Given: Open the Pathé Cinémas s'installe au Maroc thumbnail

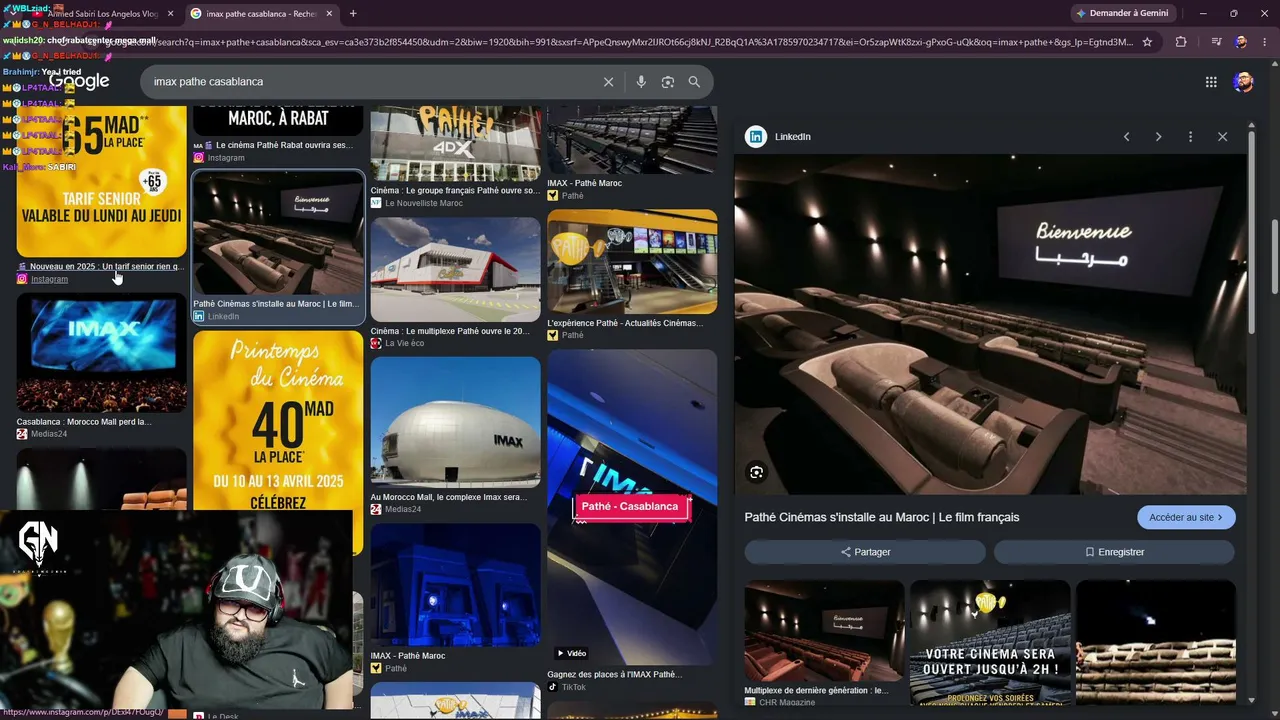Looking at the screenshot, I should pyautogui.click(x=278, y=233).
